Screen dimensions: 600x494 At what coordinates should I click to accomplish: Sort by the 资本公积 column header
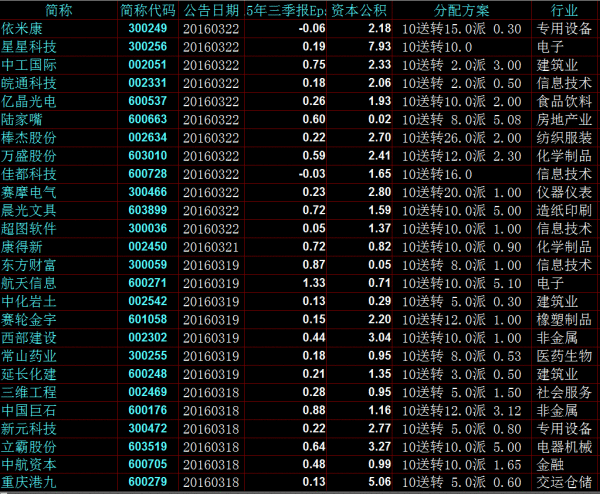tap(359, 10)
